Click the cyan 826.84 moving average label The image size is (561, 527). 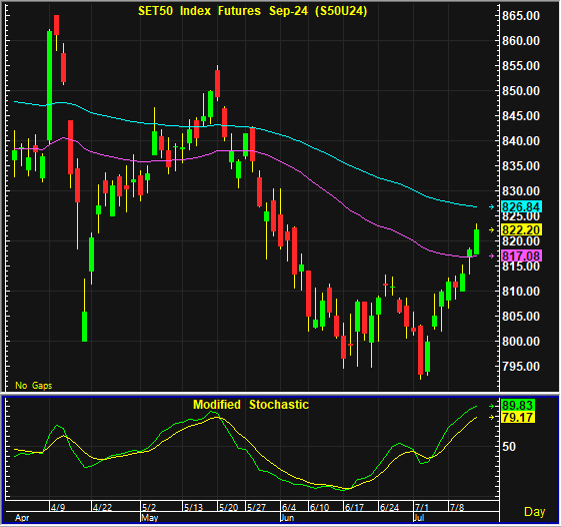click(521, 207)
